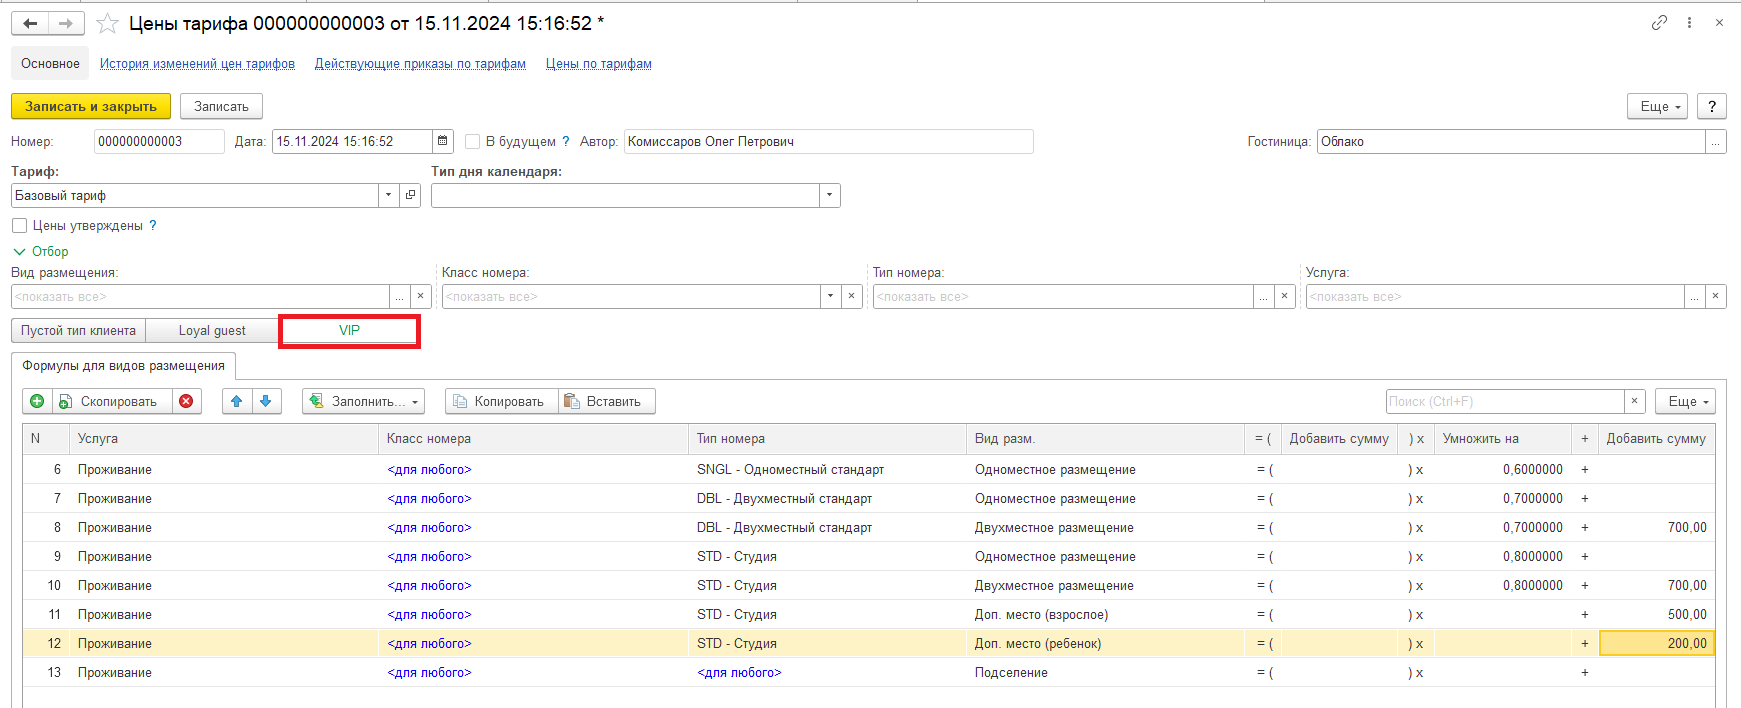
Task: Click help mark beside Цены утверждены
Action: pos(153,225)
